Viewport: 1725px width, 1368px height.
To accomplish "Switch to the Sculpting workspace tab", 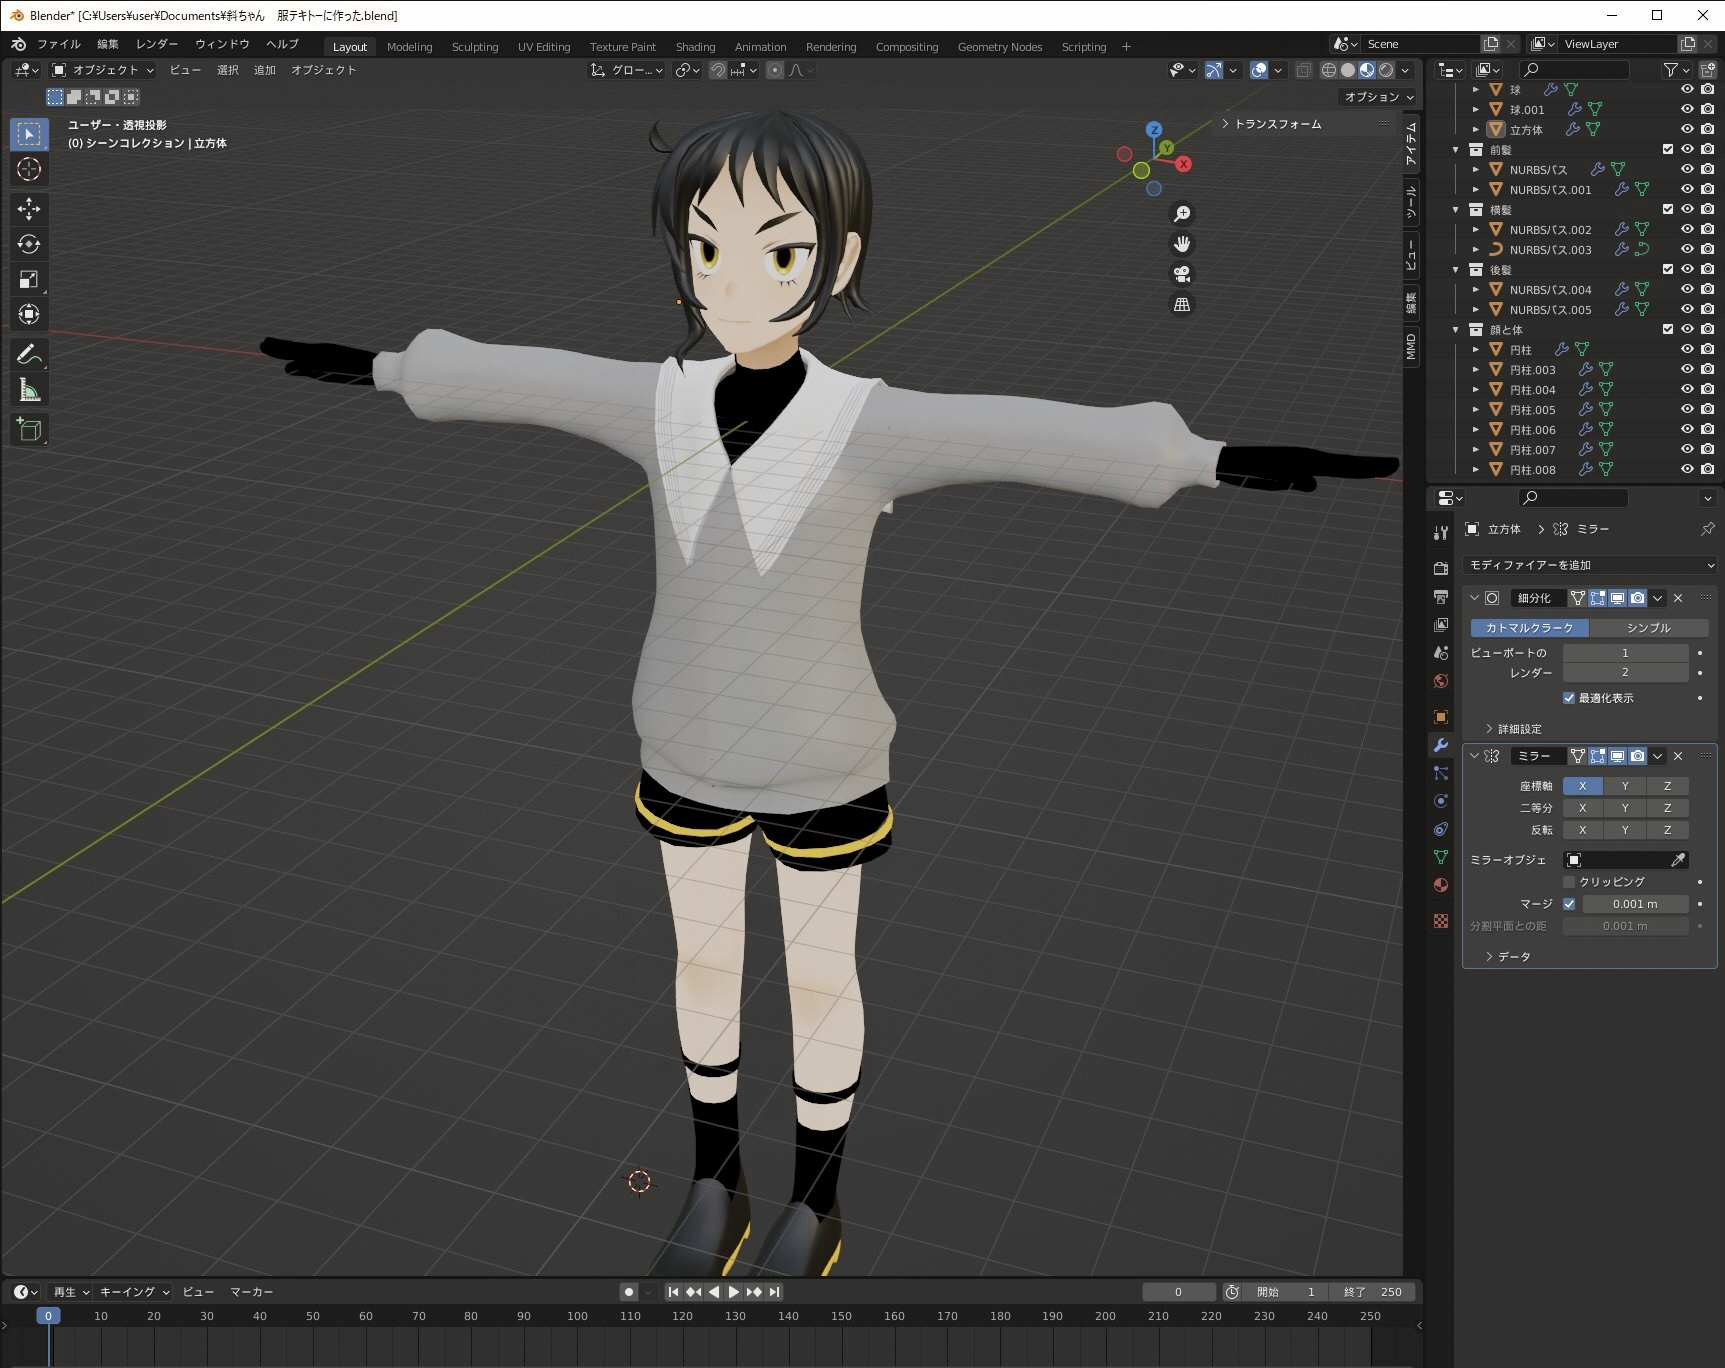I will click(474, 47).
